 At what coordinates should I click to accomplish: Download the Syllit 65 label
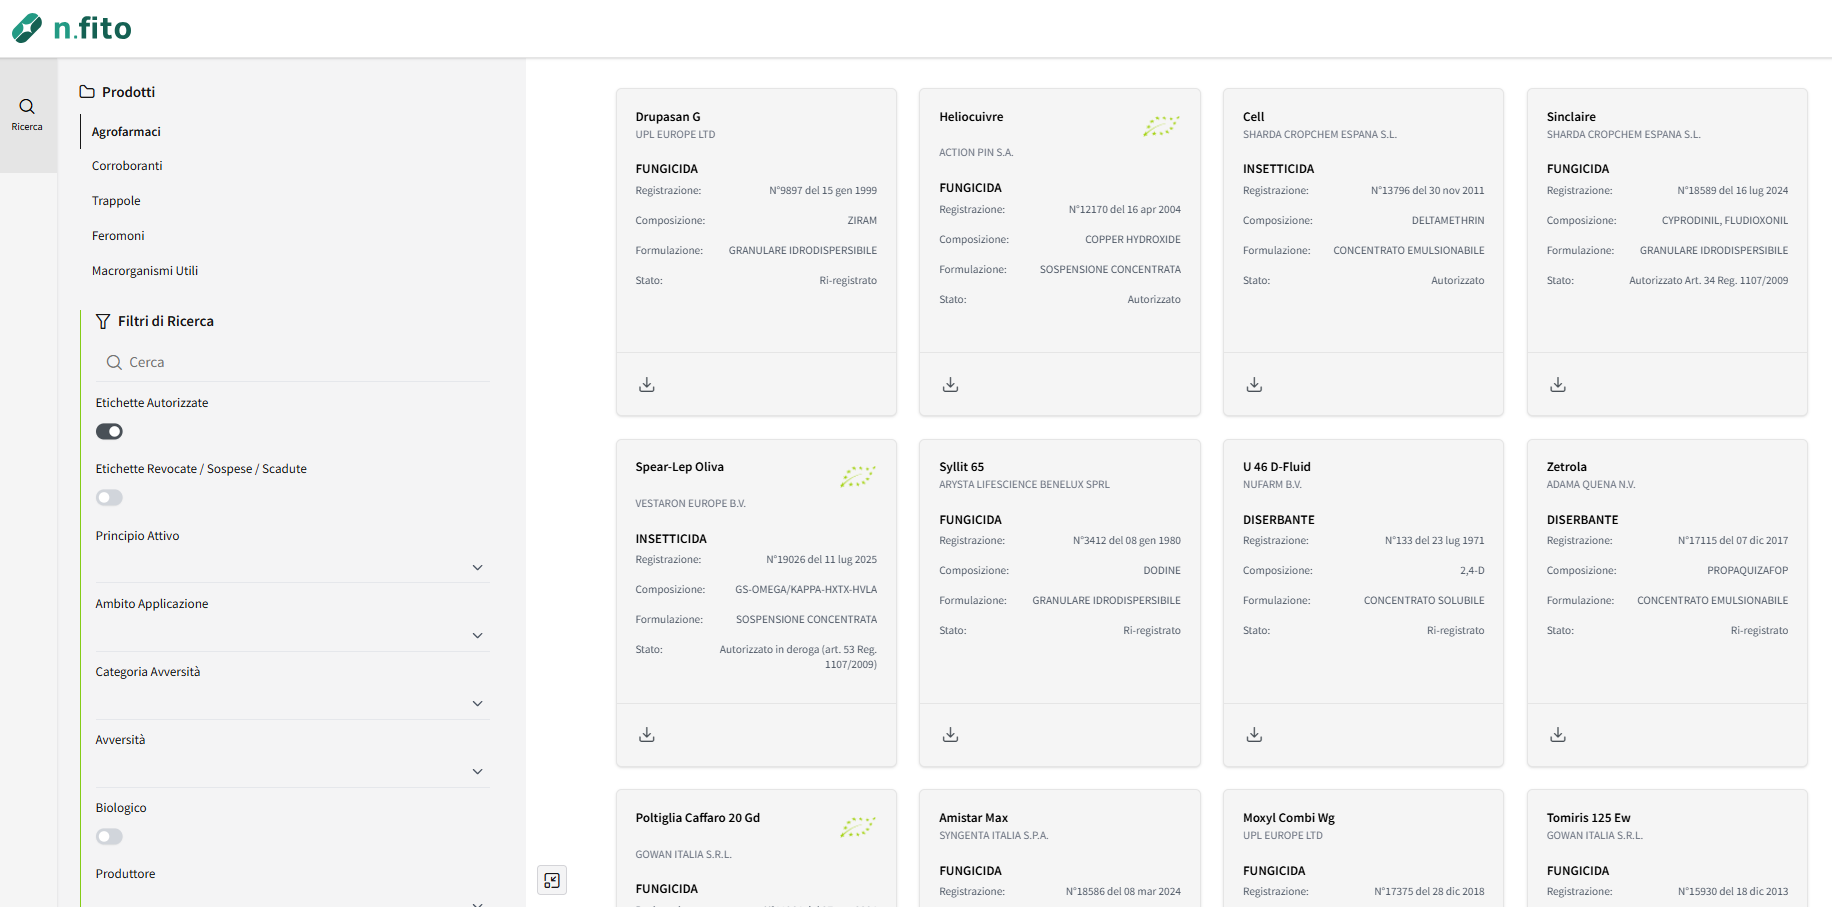[951, 734]
